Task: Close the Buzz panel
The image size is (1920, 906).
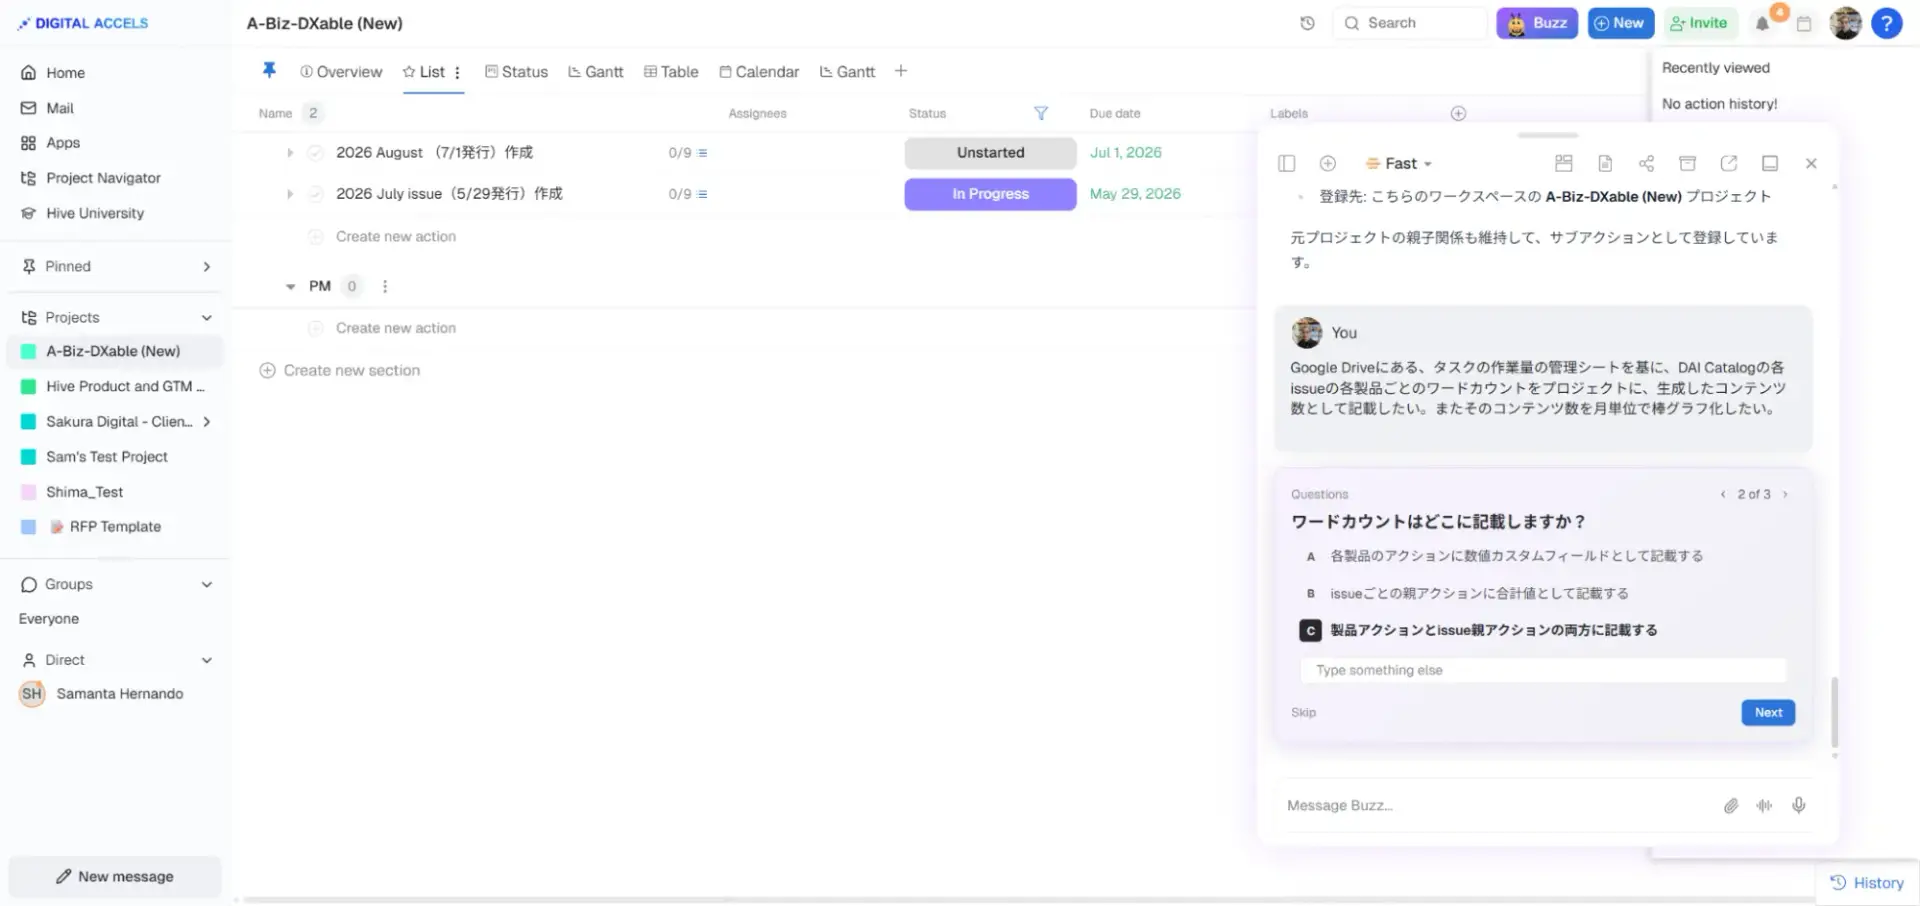Action: coord(1811,163)
